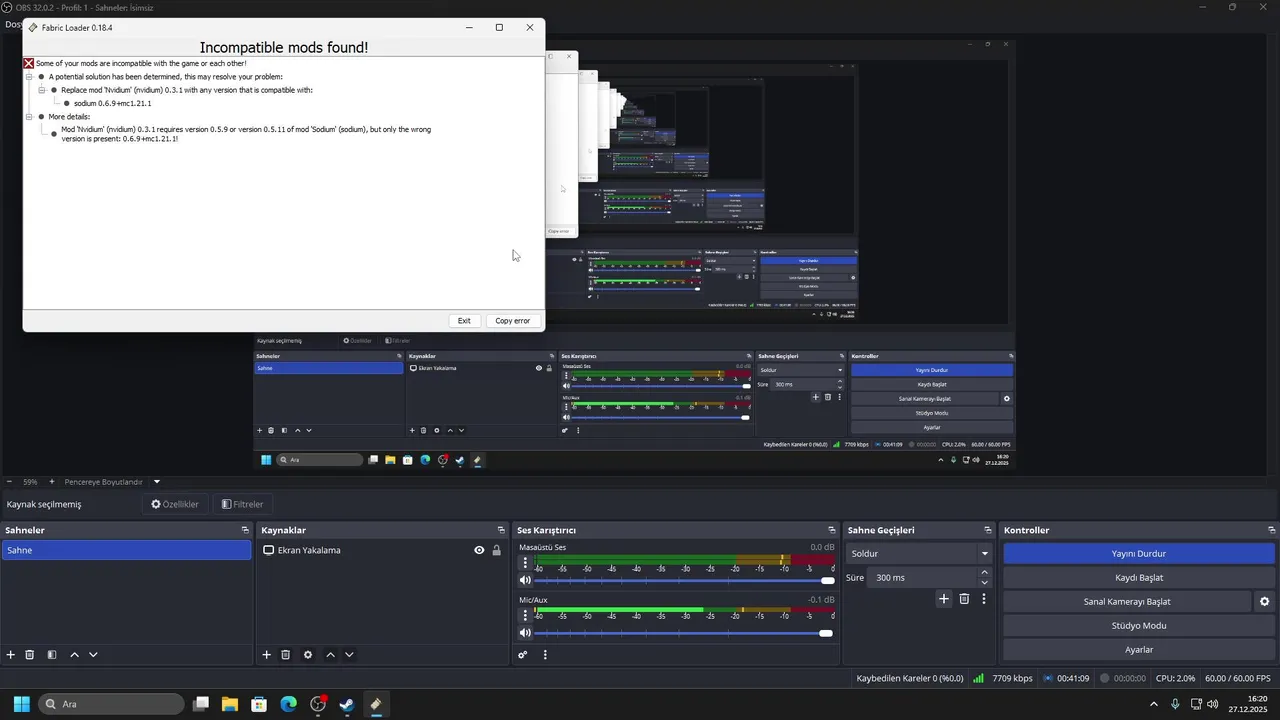The image size is (1280, 720).
Task: Toggle lock on Ekran Yakalama source
Action: 496,550
